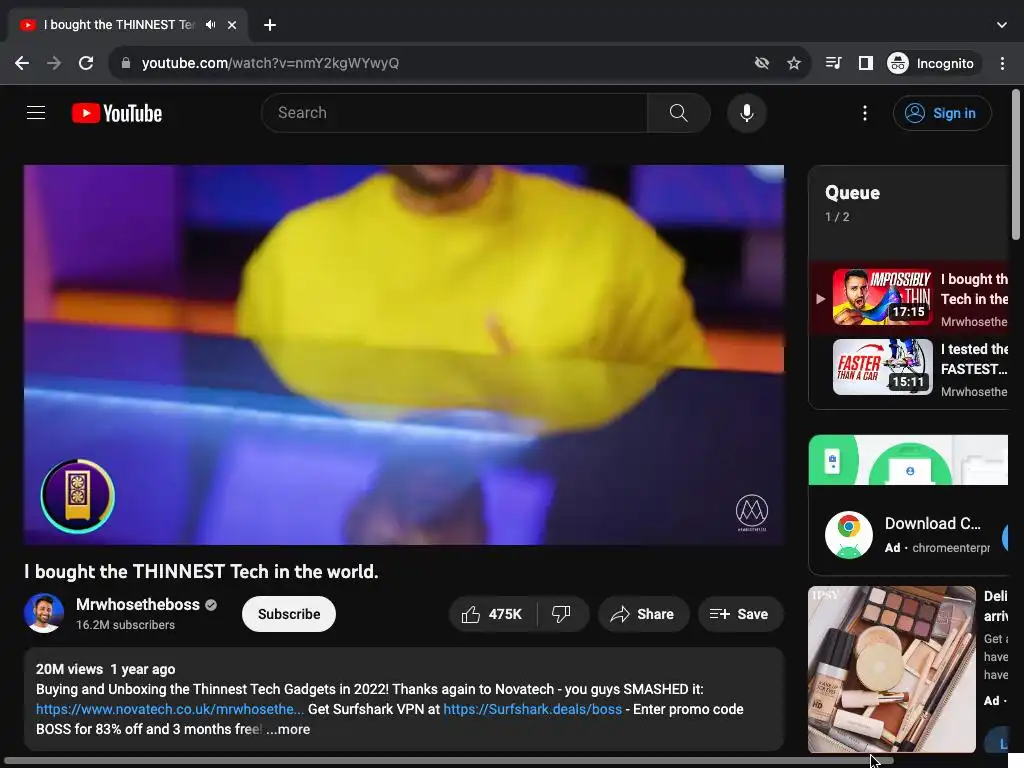Viewport: 1024px width, 768px height.
Task: Bookmark this page with the star
Action: click(793, 63)
